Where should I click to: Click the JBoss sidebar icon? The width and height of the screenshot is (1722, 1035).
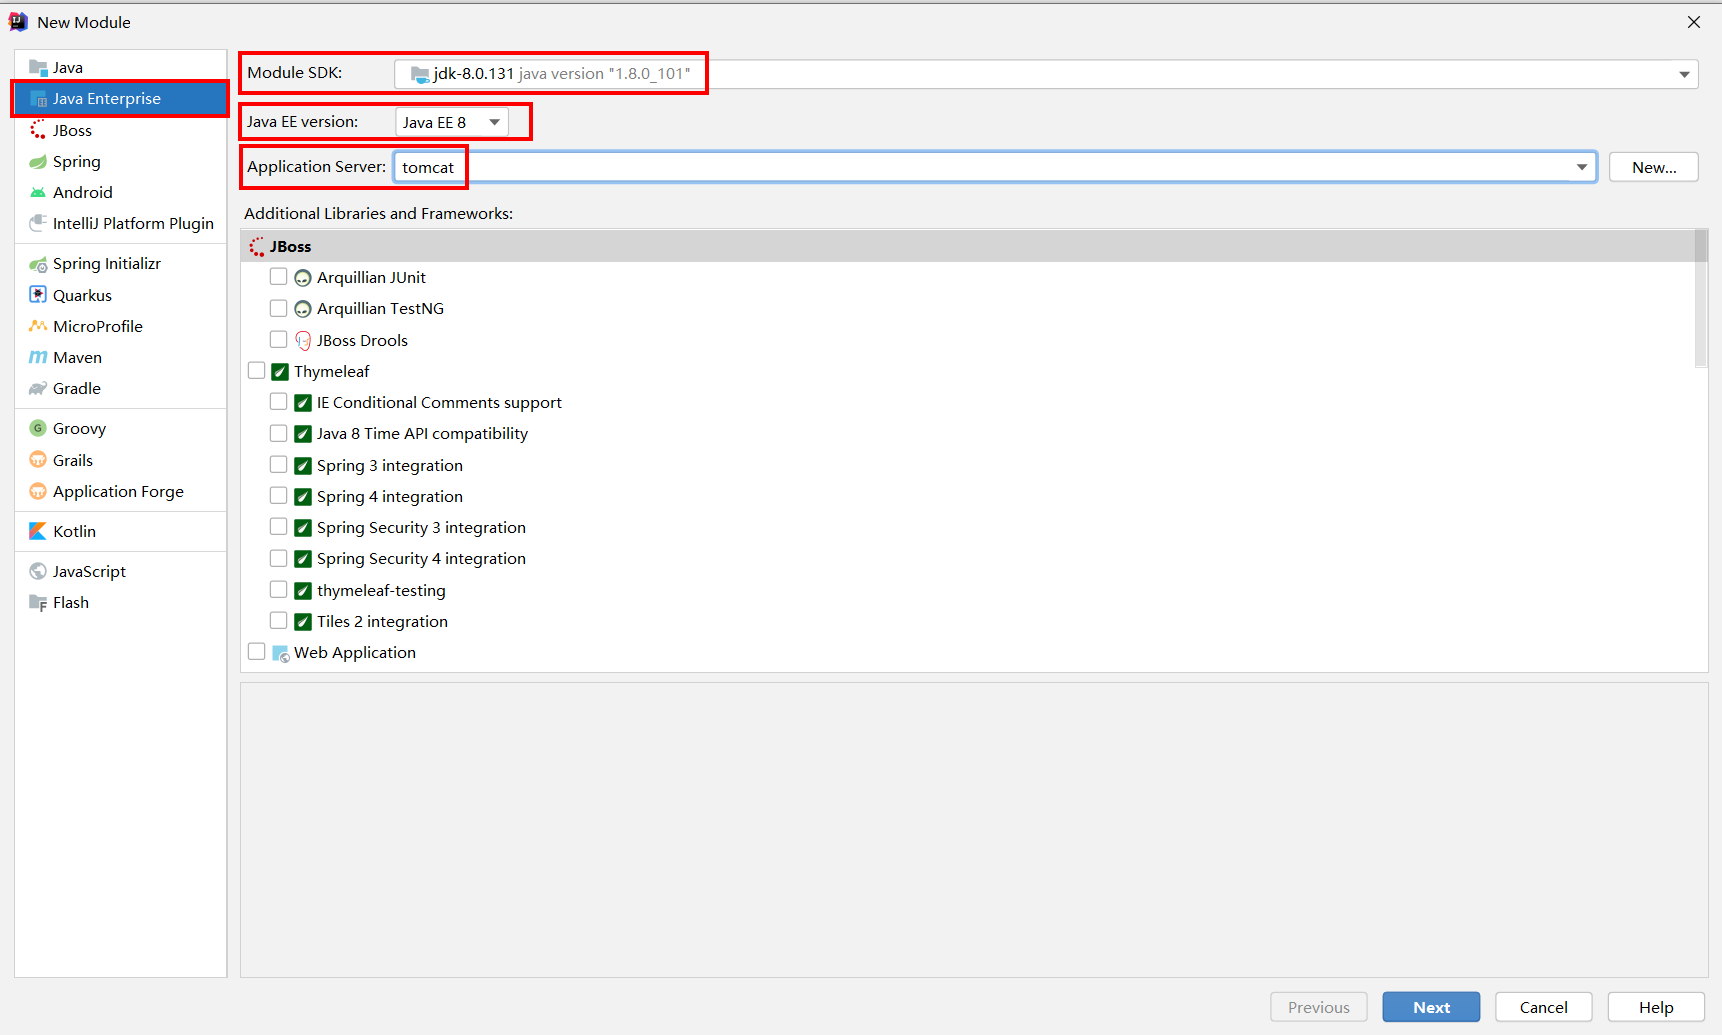(38, 130)
